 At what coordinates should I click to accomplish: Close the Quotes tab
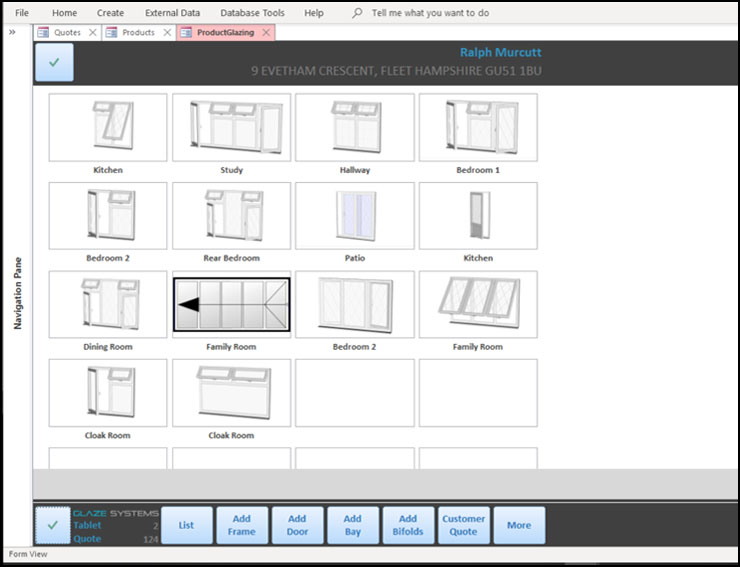93,32
